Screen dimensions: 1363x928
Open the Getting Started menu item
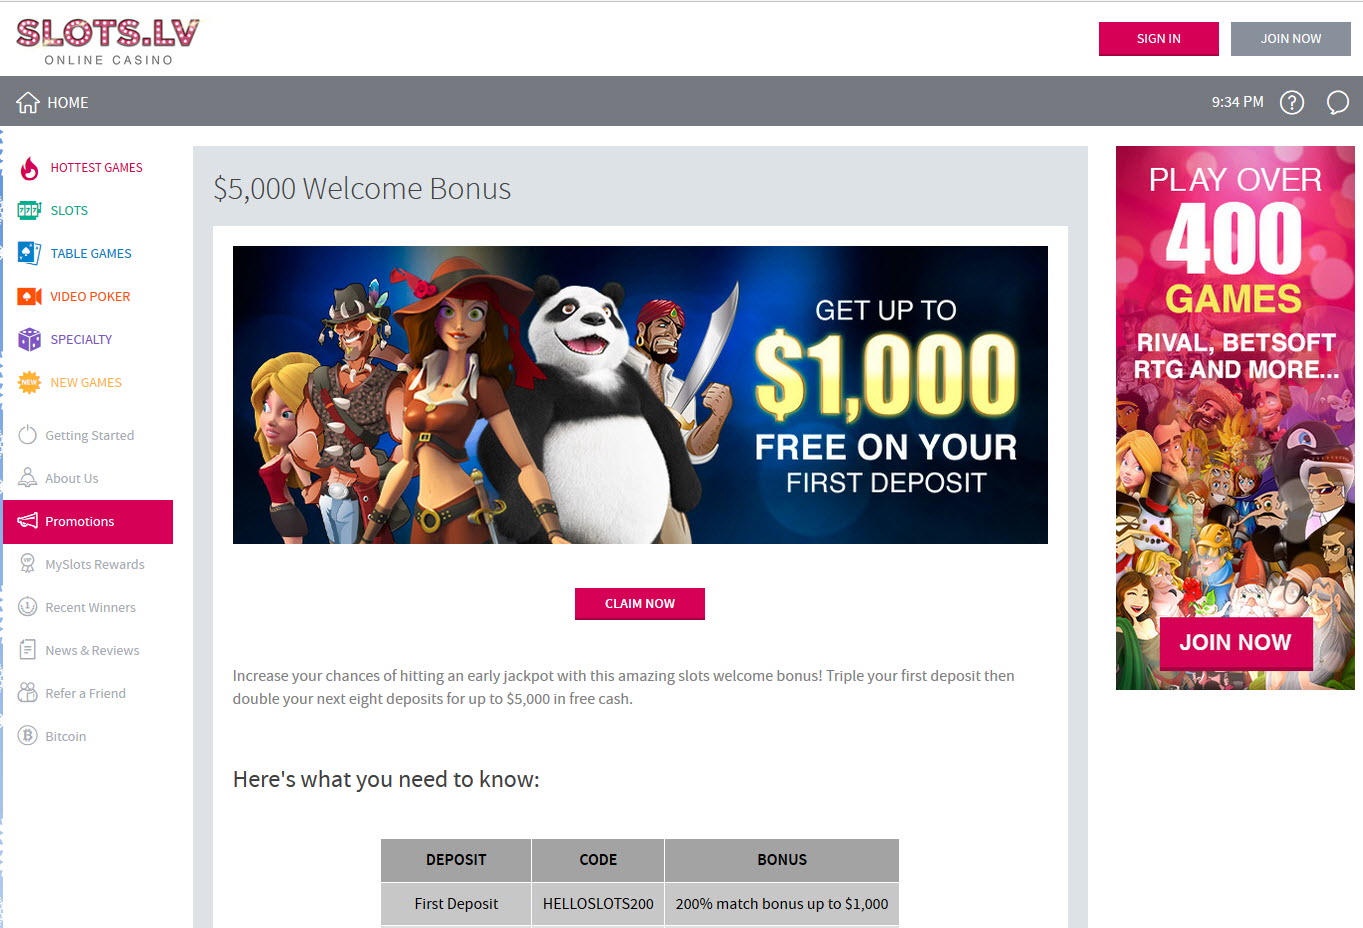[88, 436]
